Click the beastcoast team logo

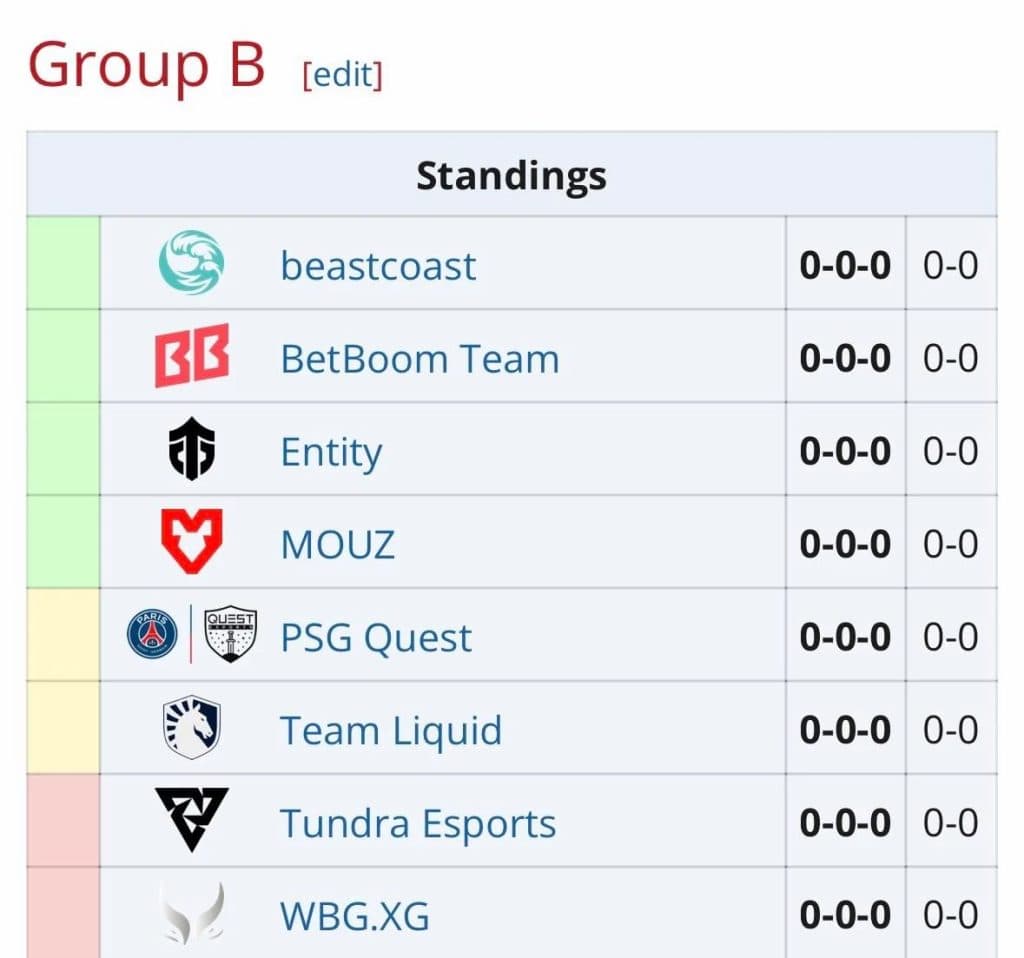190,265
